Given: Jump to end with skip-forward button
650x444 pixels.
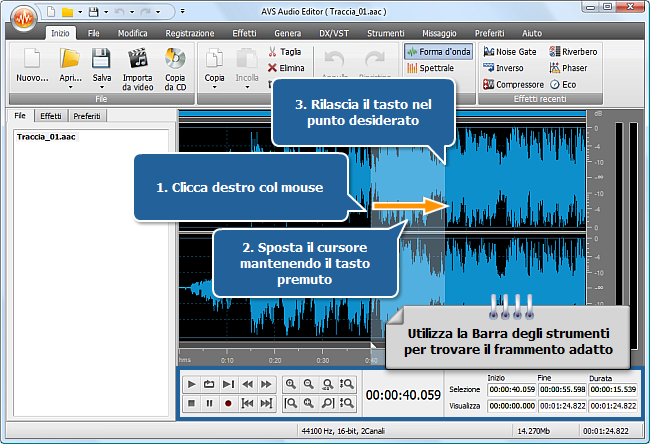Looking at the screenshot, I should coord(266,403).
